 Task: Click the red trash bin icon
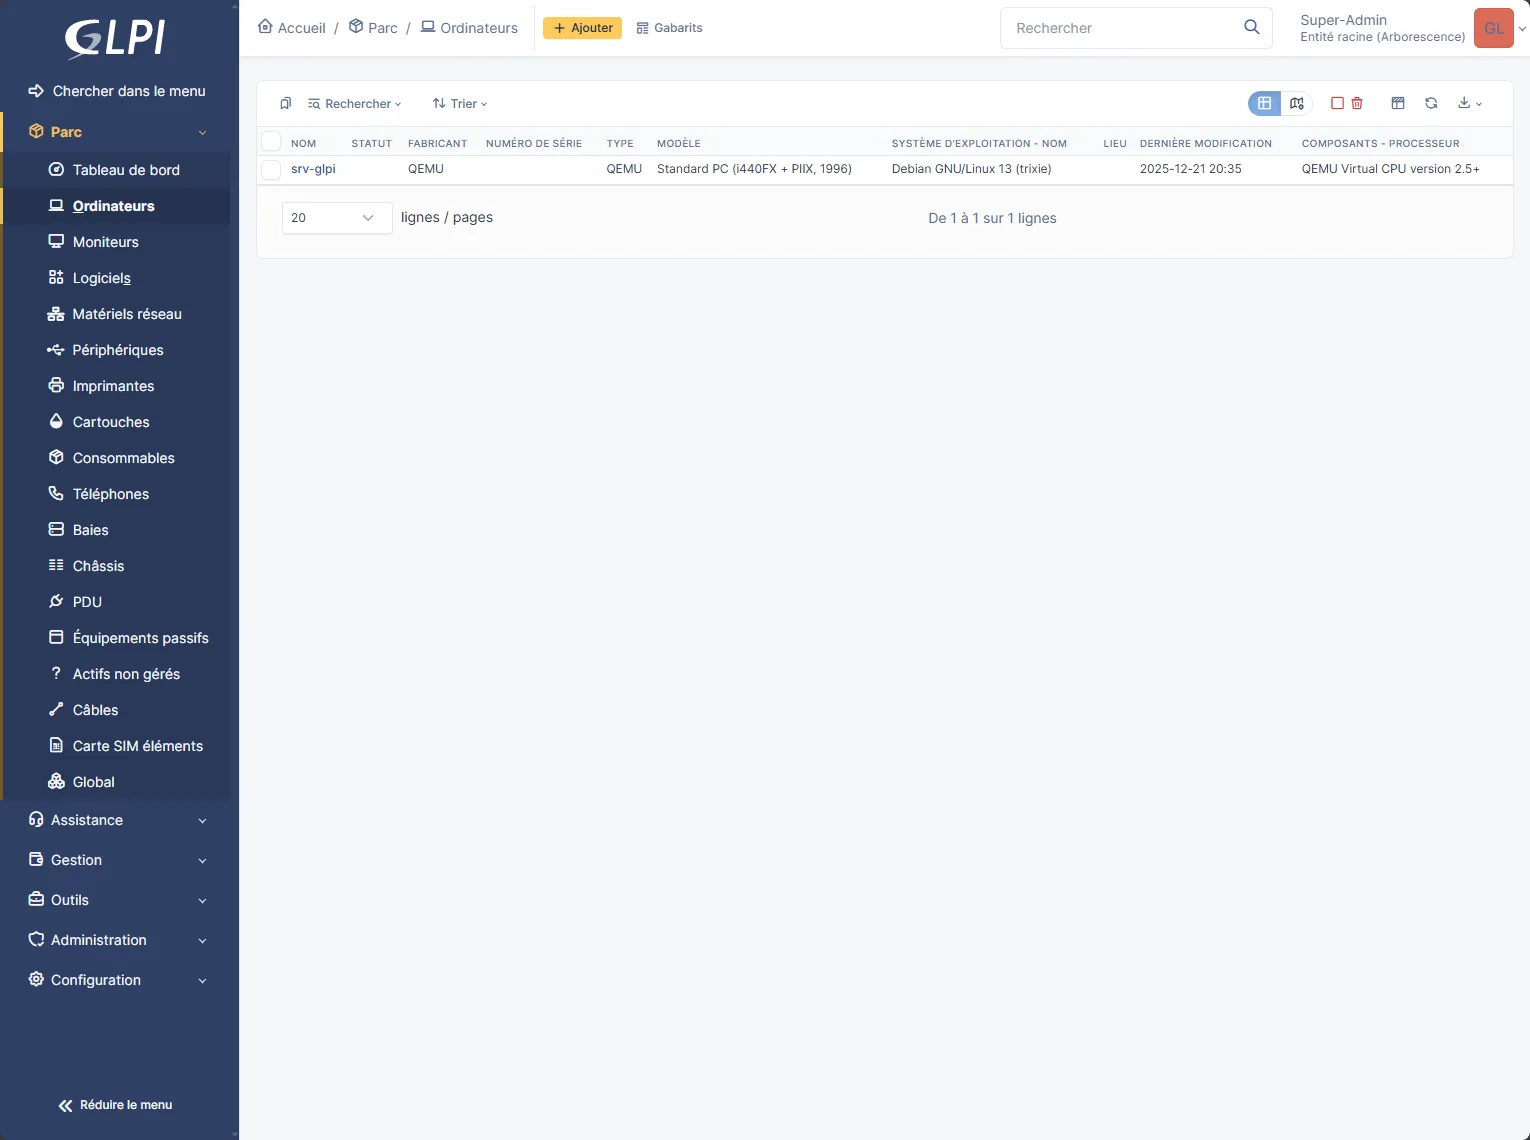tap(1357, 104)
